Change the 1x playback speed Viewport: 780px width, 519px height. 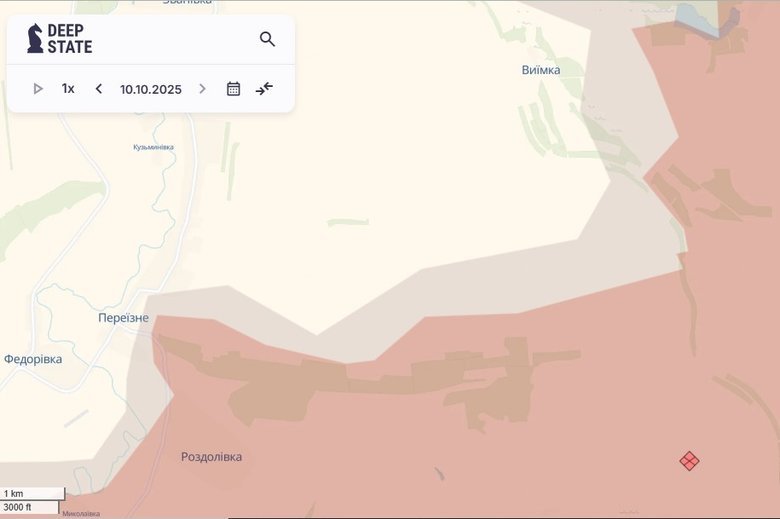(68, 89)
